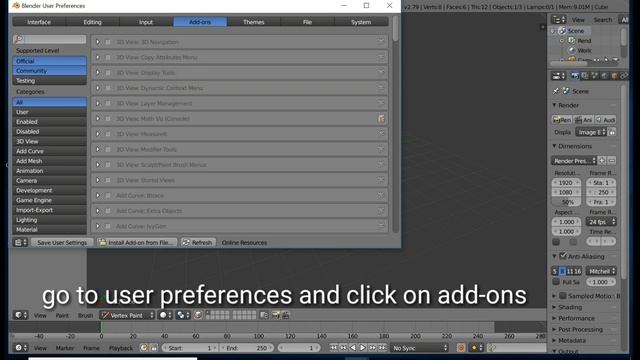Switch to the Themes preferences tab
This screenshot has height=360, width=640.
[254, 22]
